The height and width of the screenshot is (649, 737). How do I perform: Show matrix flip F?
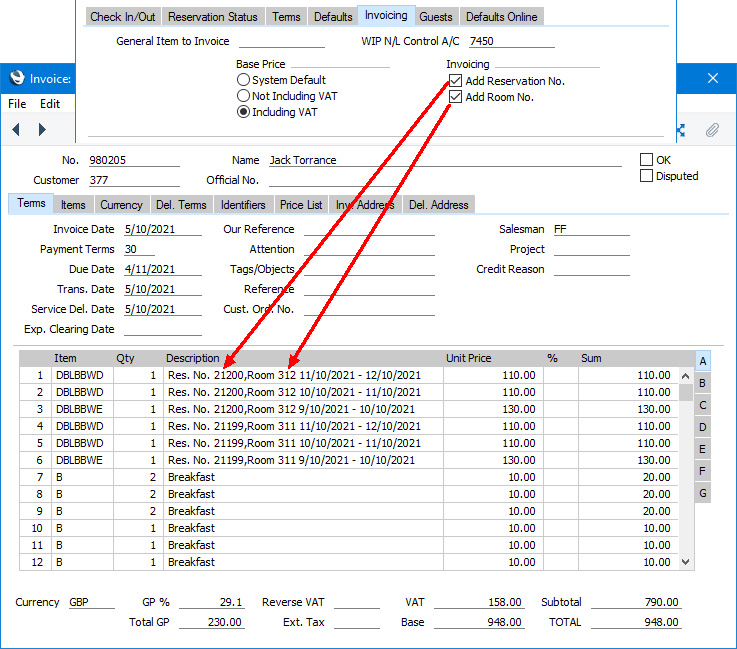pyautogui.click(x=703, y=471)
